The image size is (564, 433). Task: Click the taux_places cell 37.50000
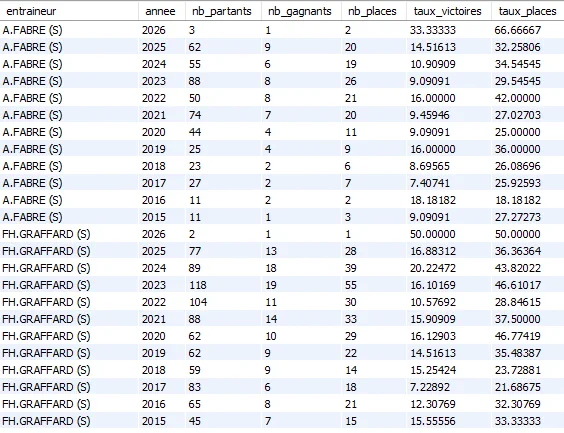(x=528, y=319)
